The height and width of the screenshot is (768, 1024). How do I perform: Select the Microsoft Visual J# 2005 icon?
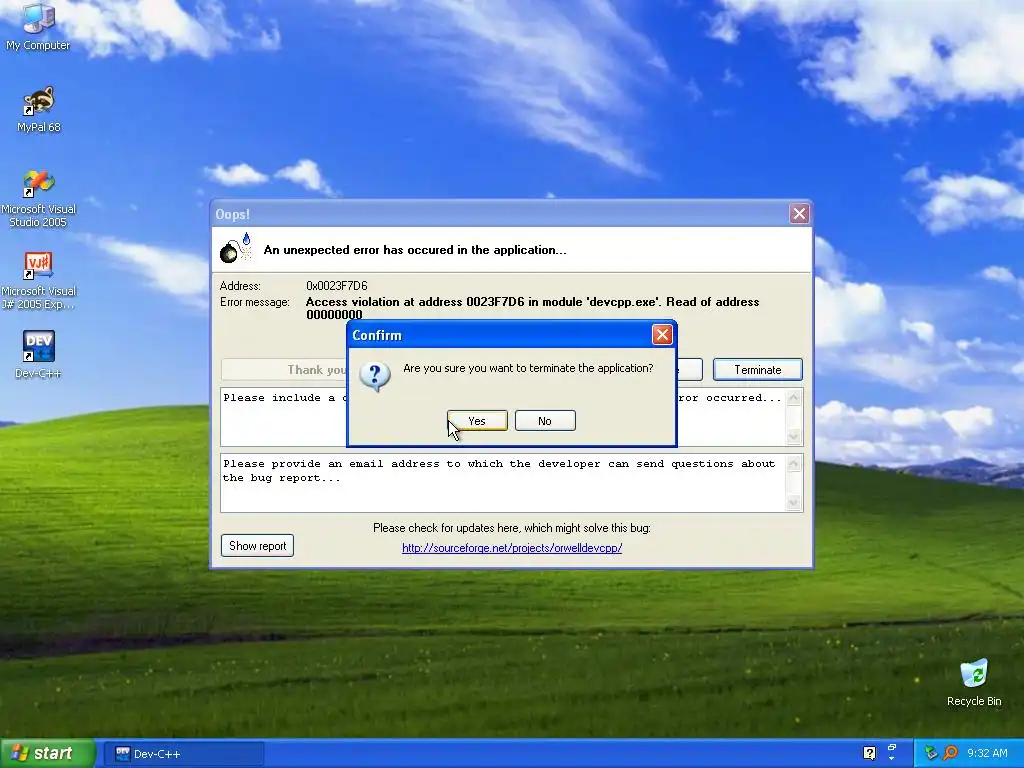tap(38, 281)
